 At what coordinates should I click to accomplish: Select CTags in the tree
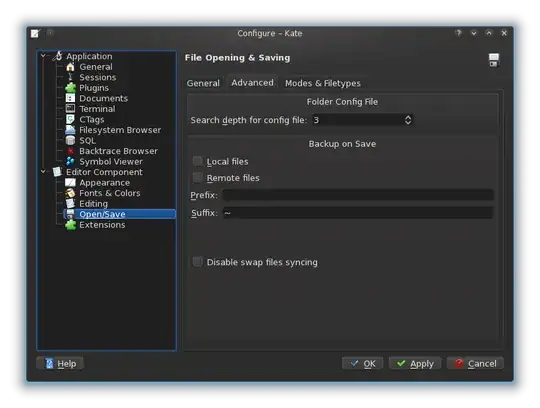point(92,119)
